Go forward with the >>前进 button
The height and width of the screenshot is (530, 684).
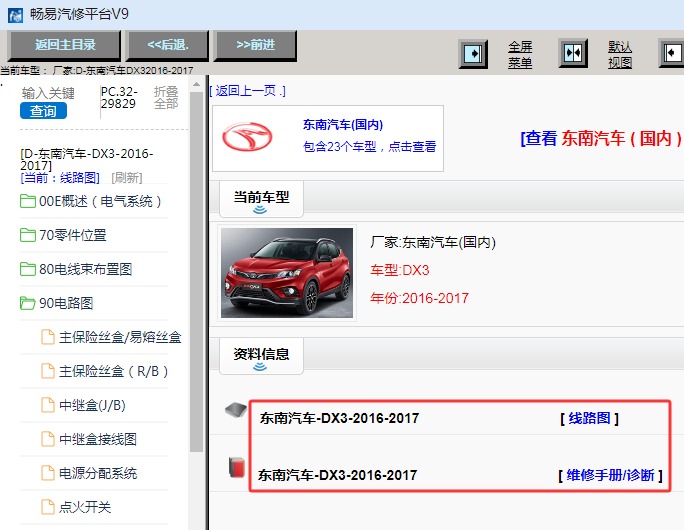coord(255,45)
